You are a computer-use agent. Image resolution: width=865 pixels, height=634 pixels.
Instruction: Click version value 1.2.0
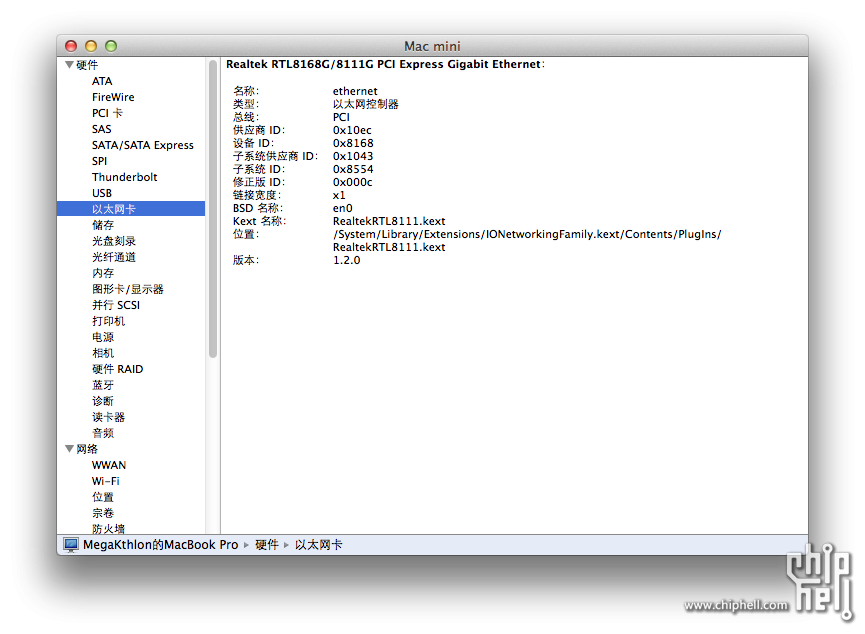(346, 260)
